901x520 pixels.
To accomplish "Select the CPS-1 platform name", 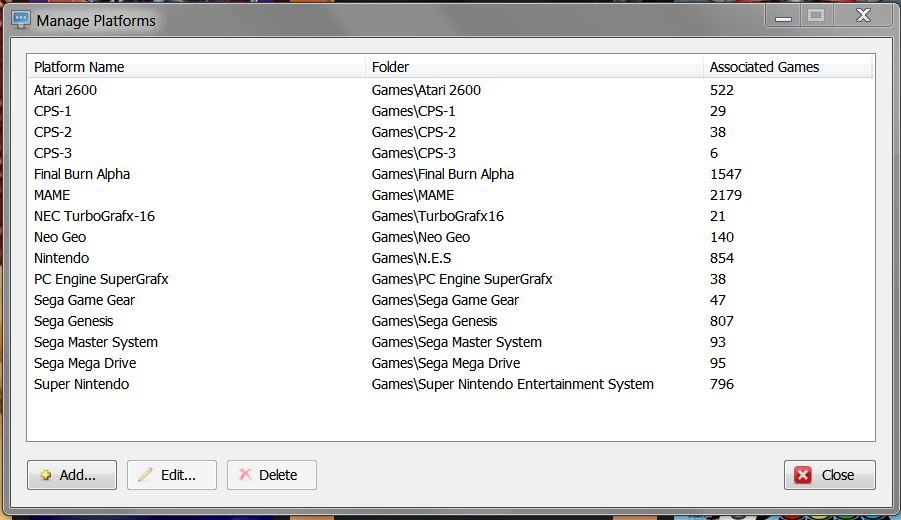I will click(x=52, y=111).
